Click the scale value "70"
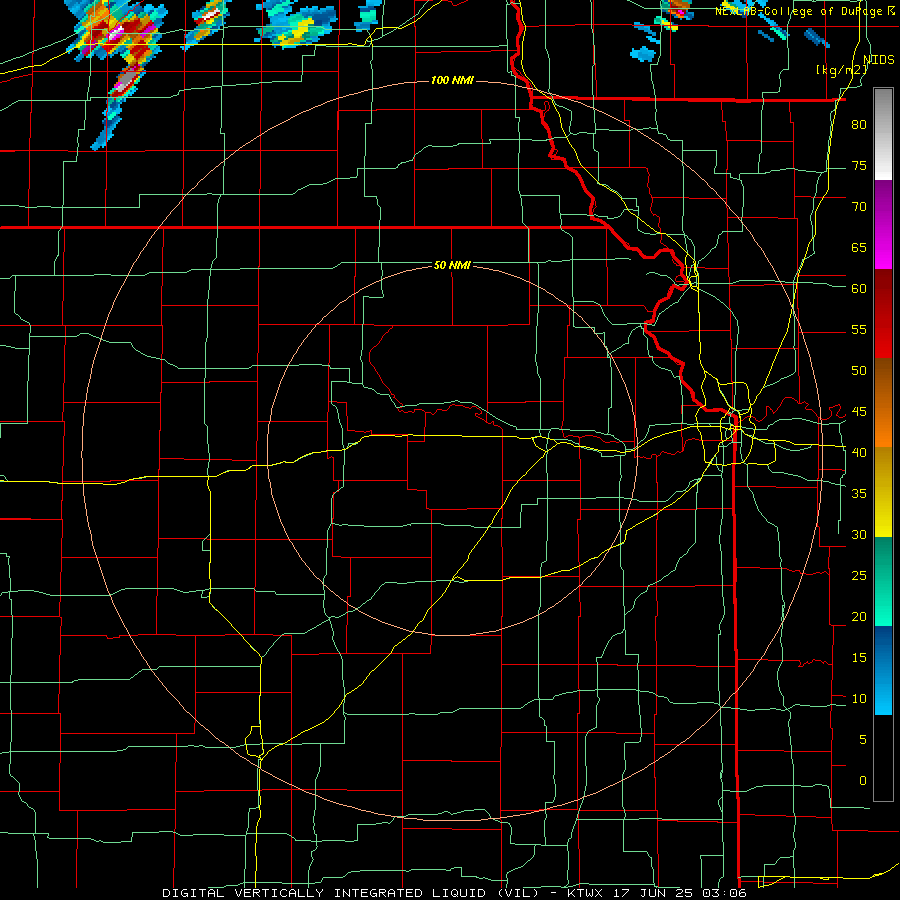900x900 pixels. pyautogui.click(x=859, y=207)
